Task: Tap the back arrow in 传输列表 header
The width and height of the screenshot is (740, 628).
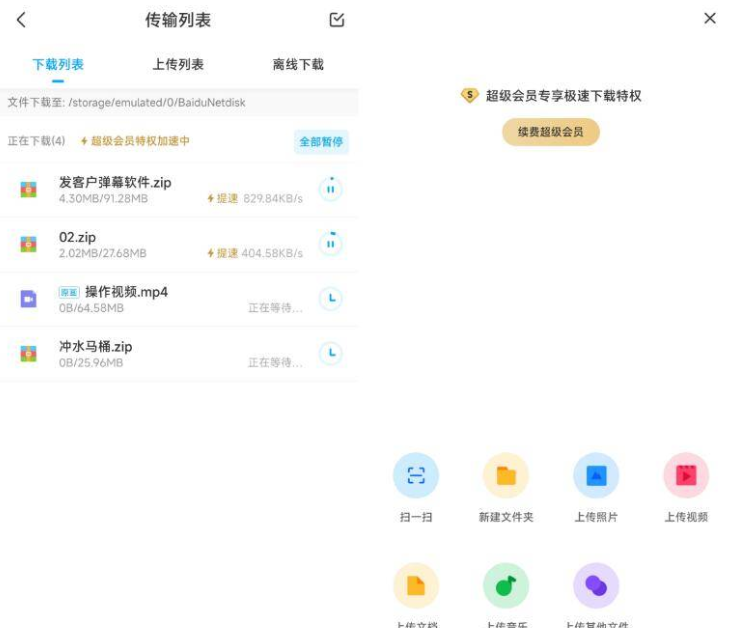Action: [21, 20]
